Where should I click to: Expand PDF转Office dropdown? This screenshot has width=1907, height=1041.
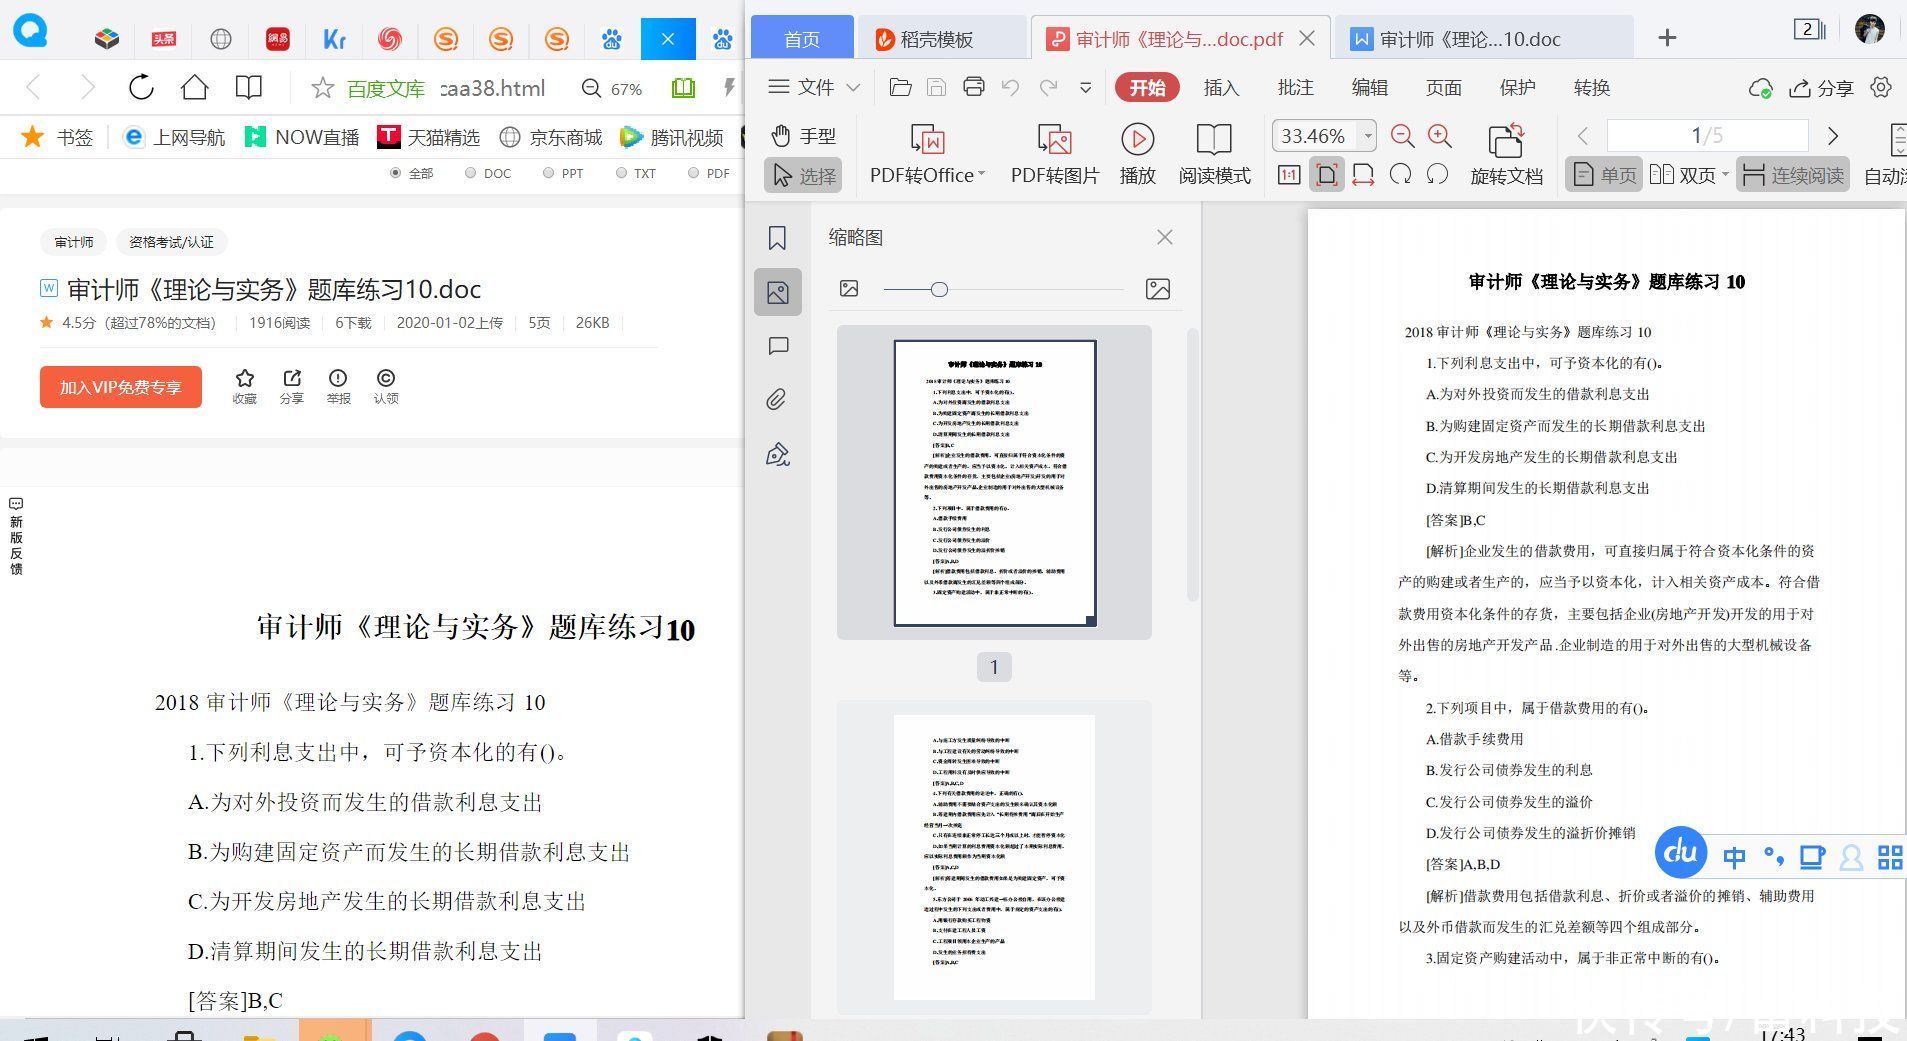point(981,174)
